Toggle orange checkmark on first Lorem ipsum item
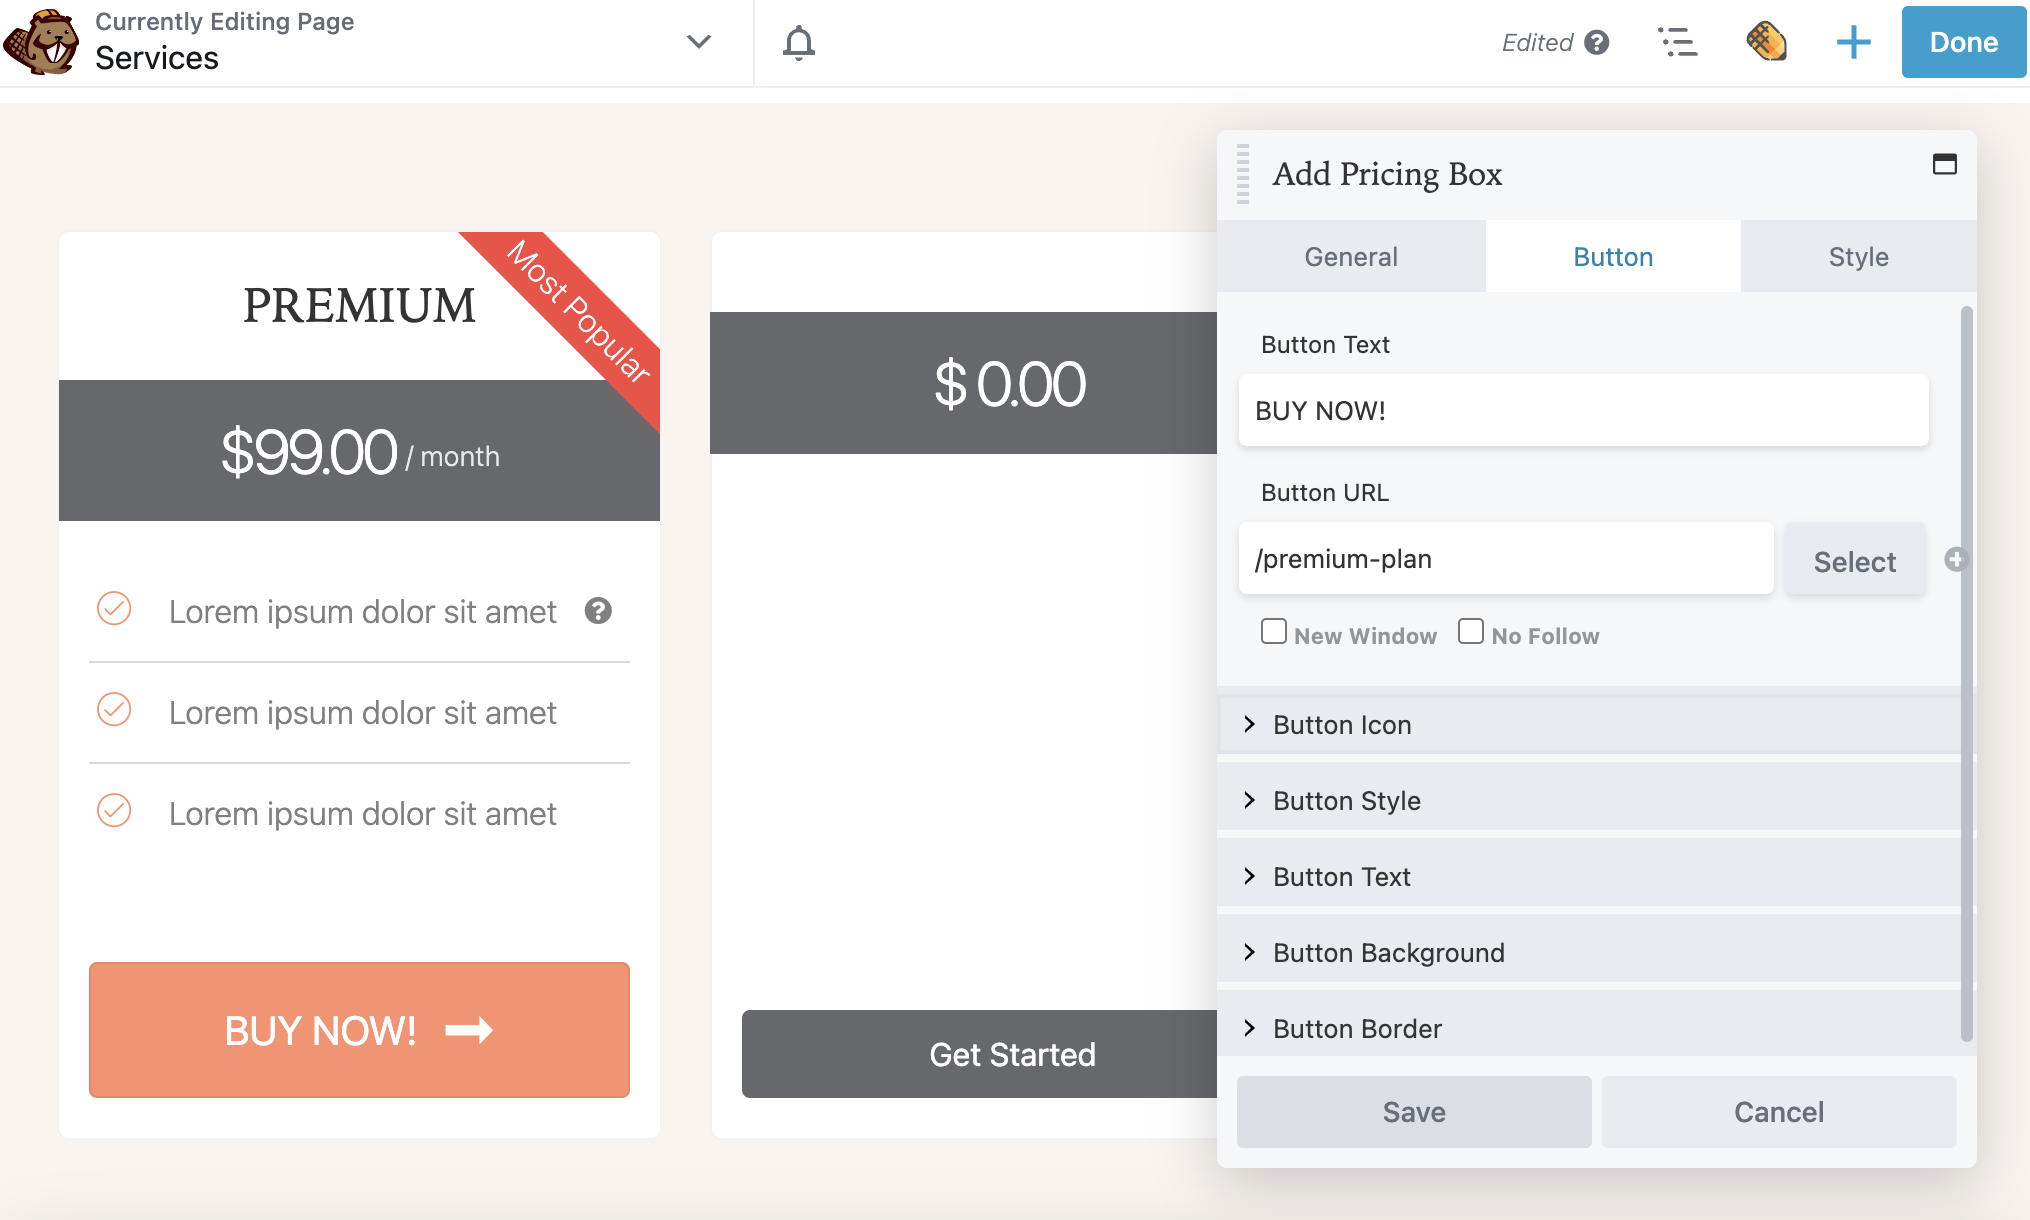Image resolution: width=2030 pixels, height=1220 pixels. coord(113,608)
